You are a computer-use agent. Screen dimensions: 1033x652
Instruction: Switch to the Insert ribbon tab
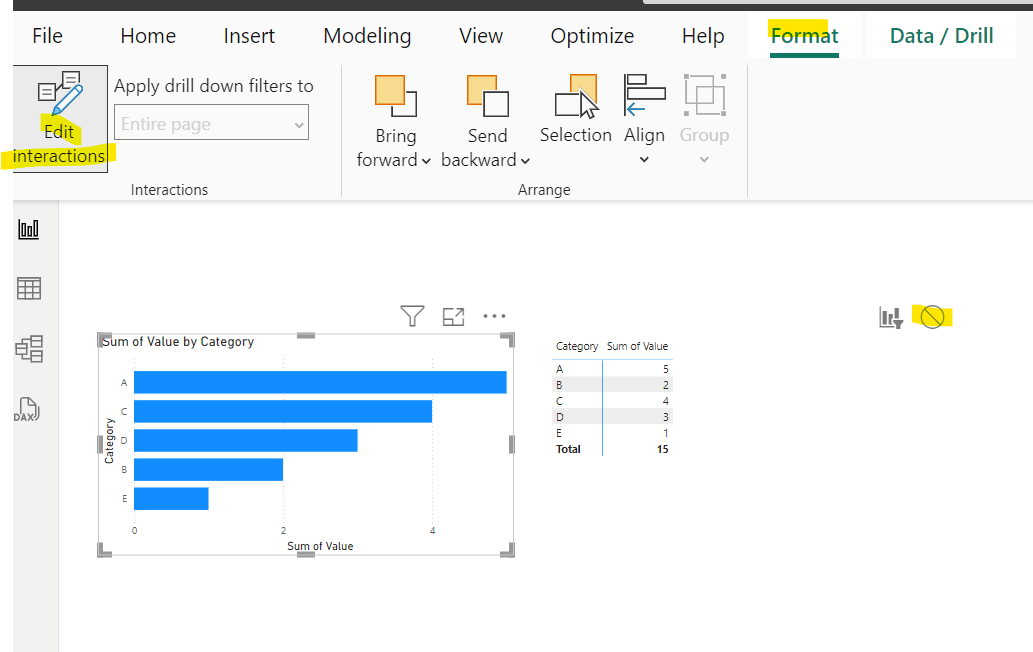tap(249, 36)
